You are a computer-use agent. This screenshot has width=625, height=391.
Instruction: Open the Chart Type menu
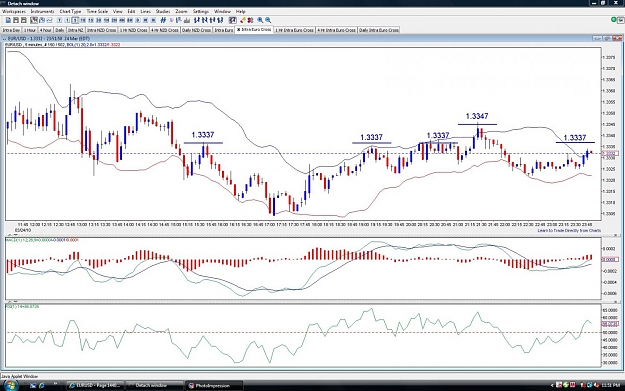[x=70, y=12]
